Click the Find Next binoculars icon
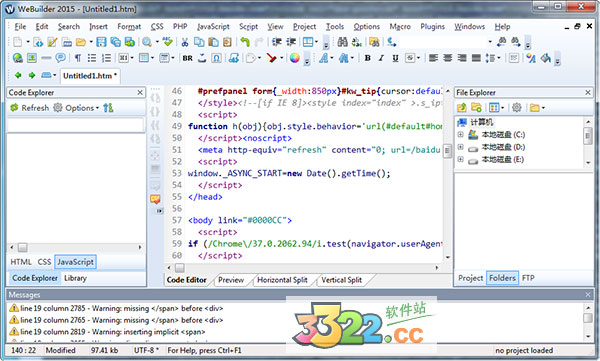 [x=516, y=42]
